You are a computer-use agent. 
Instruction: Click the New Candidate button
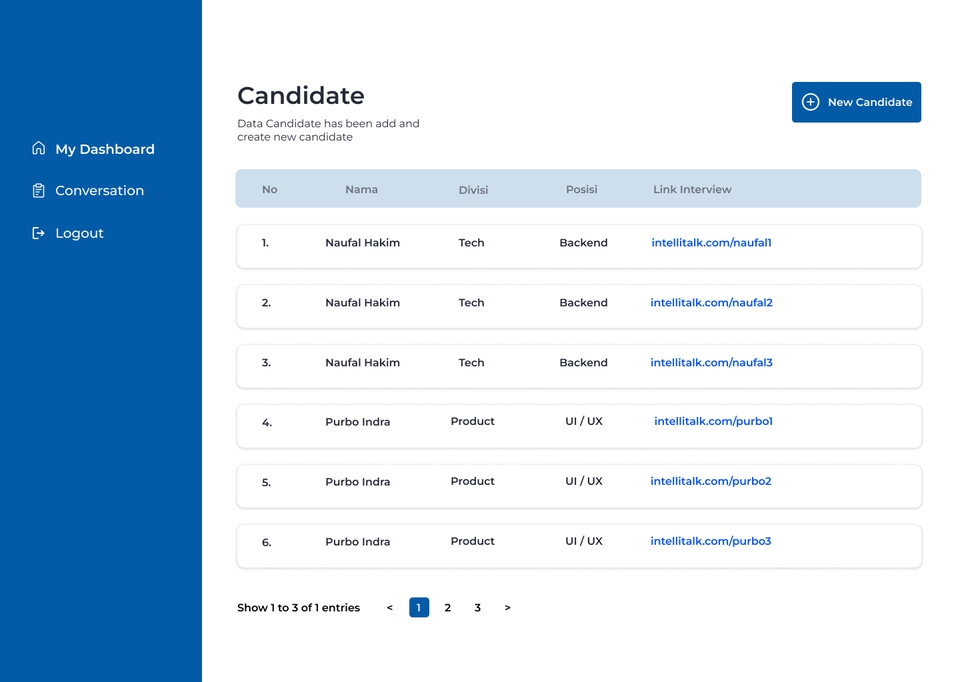pos(856,102)
